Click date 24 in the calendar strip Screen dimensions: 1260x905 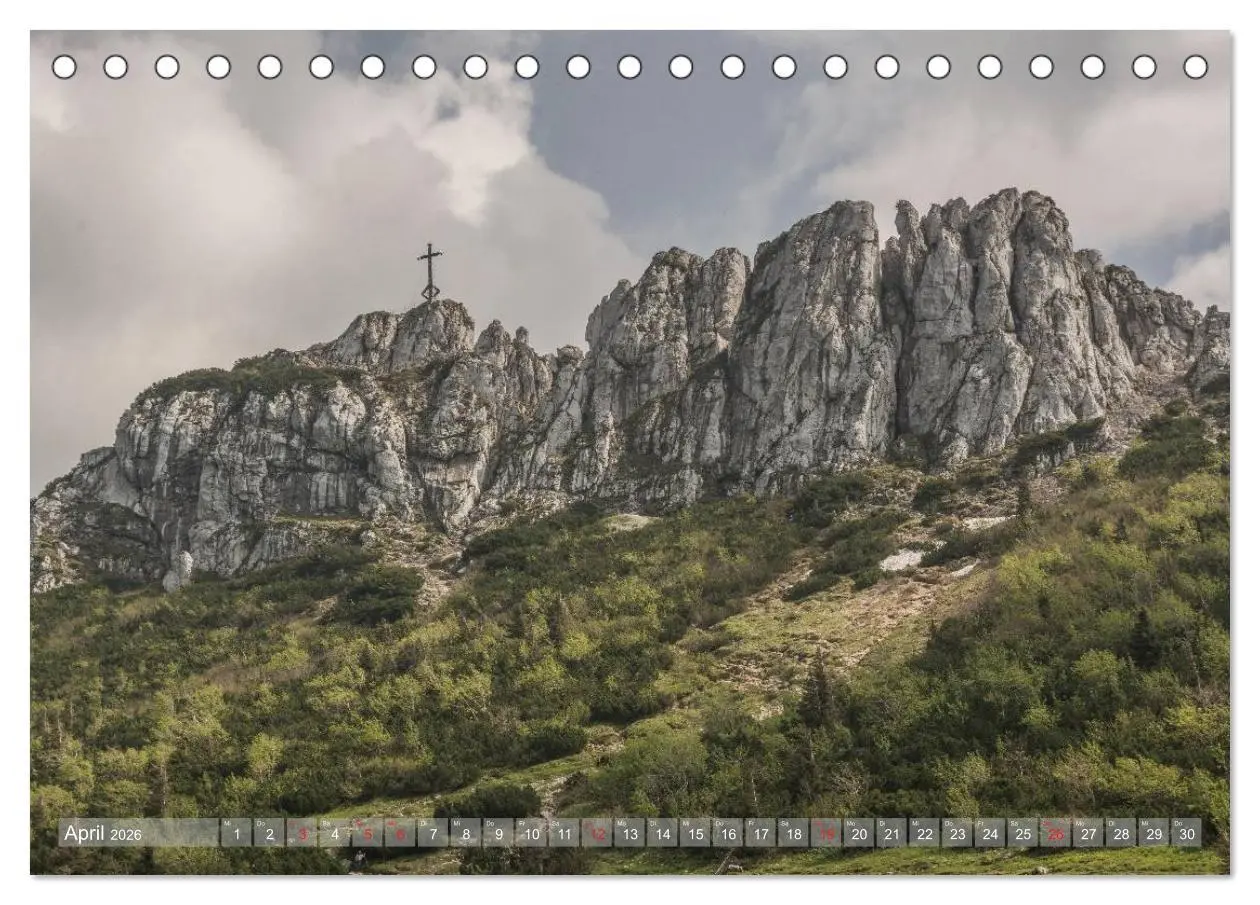click(990, 833)
